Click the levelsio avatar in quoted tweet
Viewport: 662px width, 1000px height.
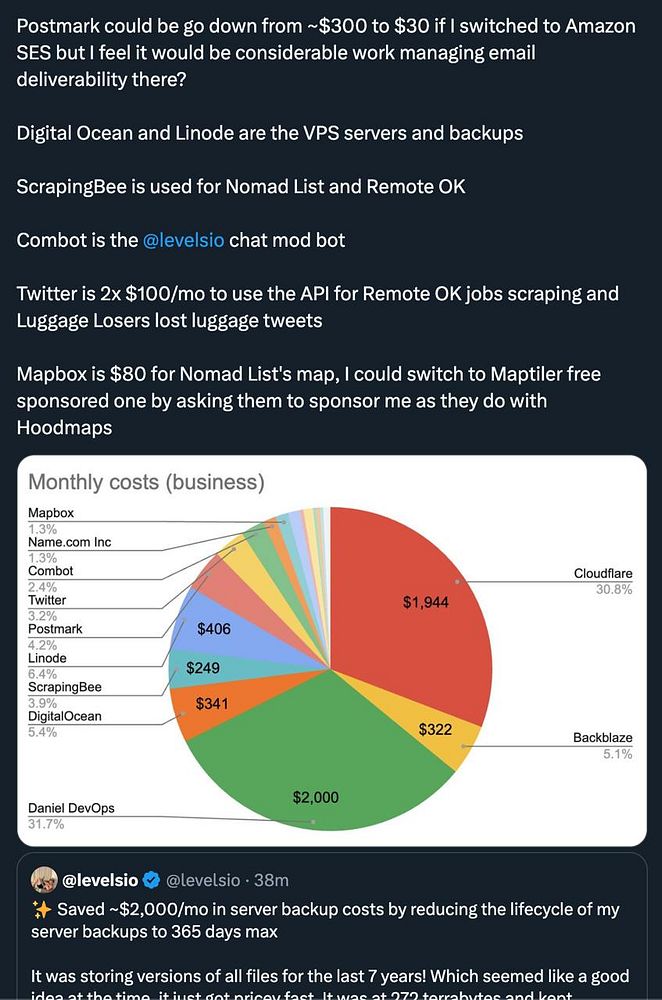pyautogui.click(x=45, y=880)
